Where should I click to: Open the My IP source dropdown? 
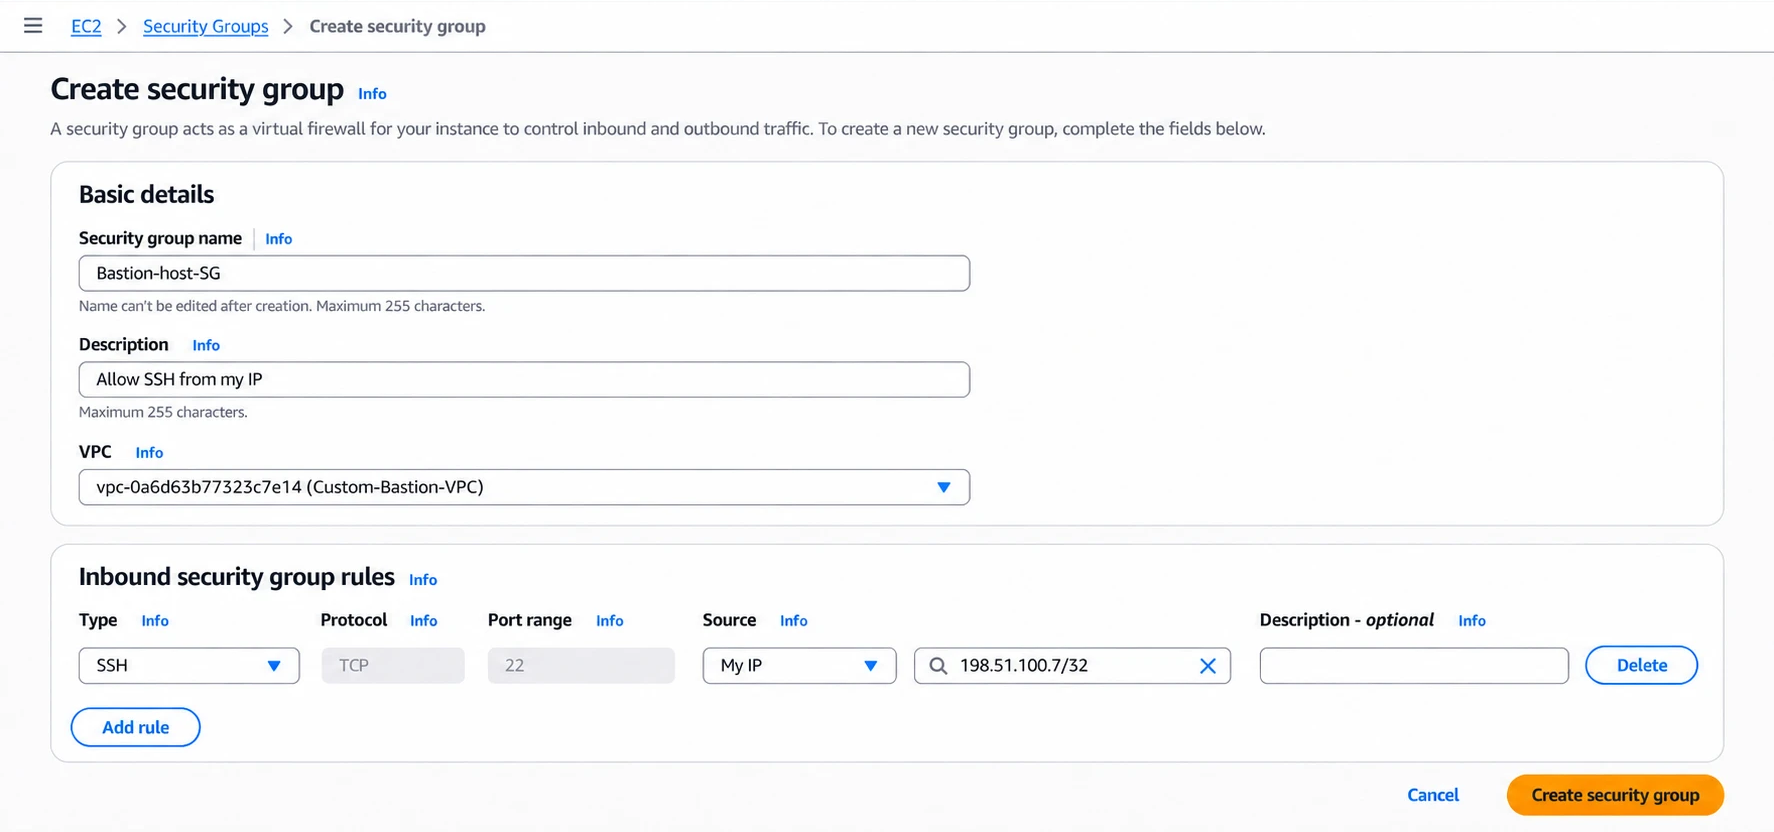click(x=799, y=666)
